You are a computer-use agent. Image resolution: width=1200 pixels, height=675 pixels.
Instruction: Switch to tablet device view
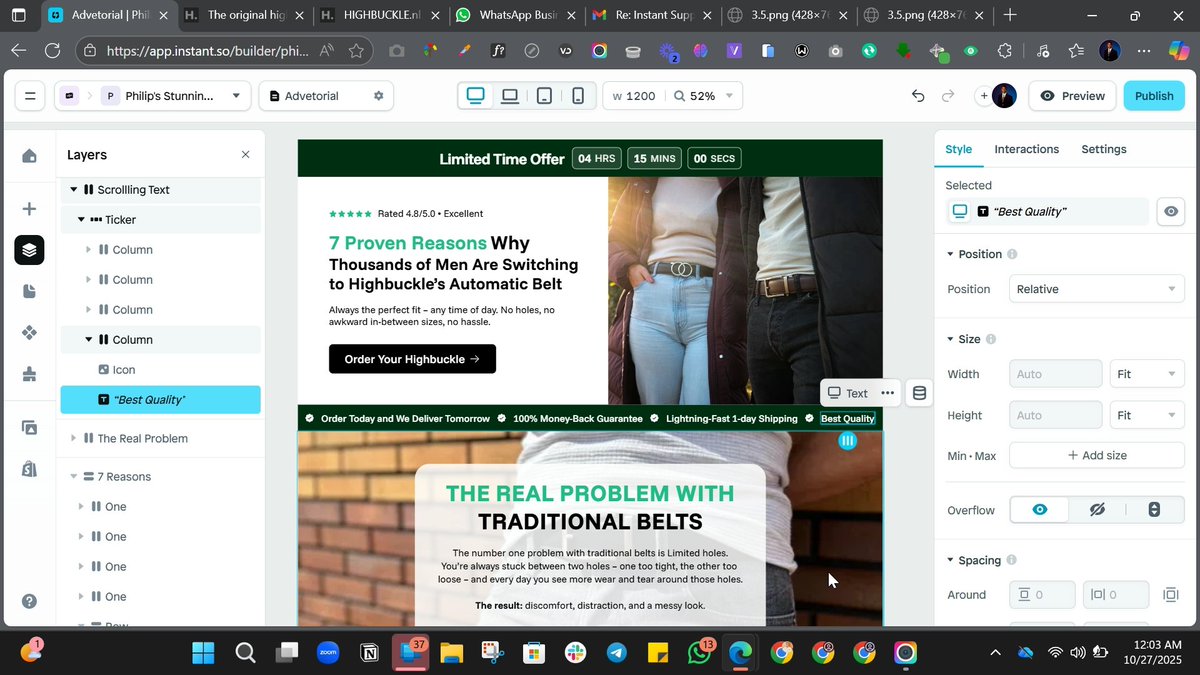[x=544, y=96]
